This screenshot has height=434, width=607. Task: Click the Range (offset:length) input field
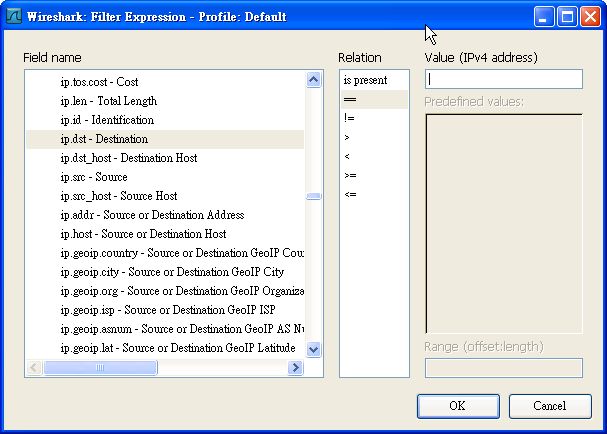(504, 368)
